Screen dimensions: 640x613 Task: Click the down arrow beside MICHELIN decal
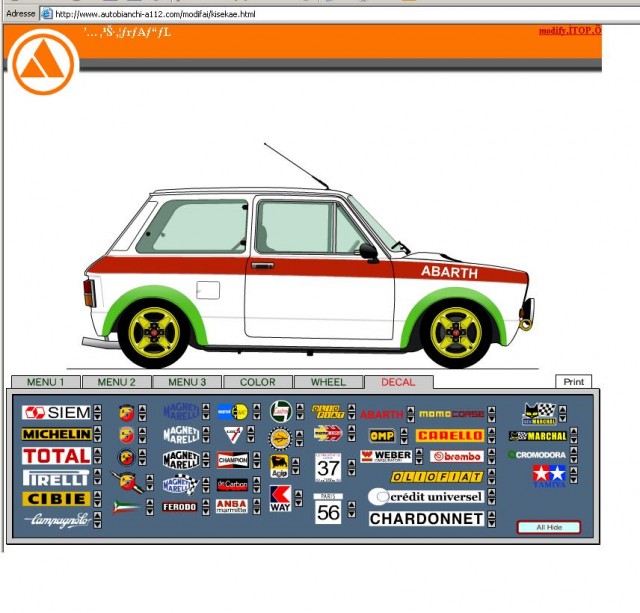(97, 438)
